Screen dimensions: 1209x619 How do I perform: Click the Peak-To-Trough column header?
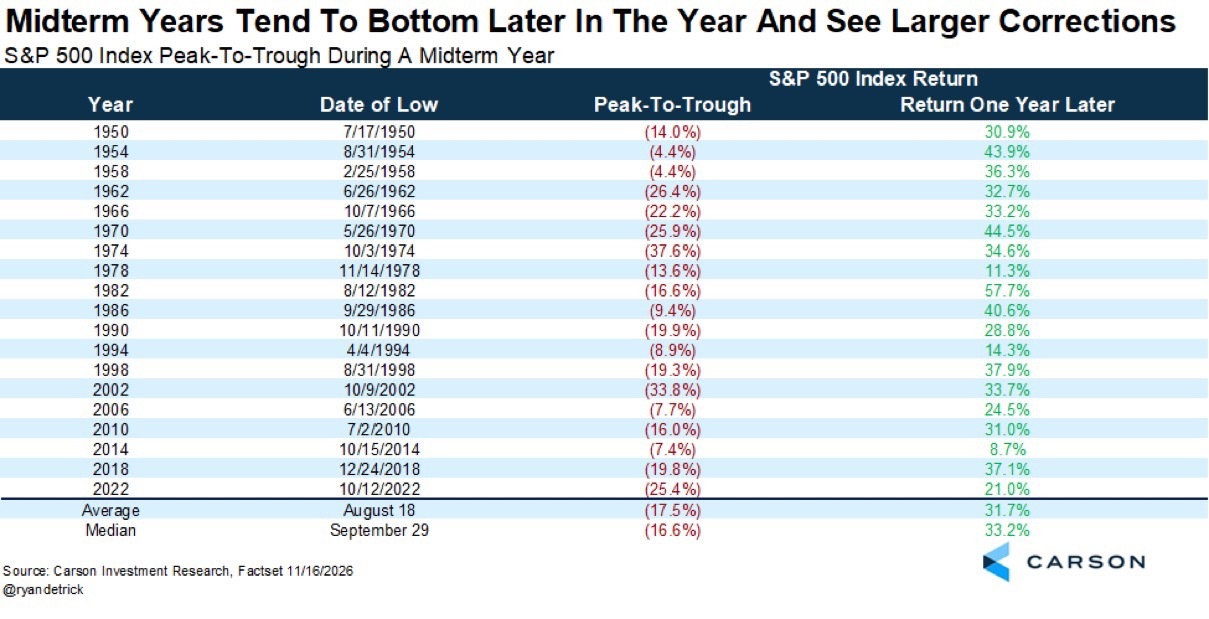672,105
